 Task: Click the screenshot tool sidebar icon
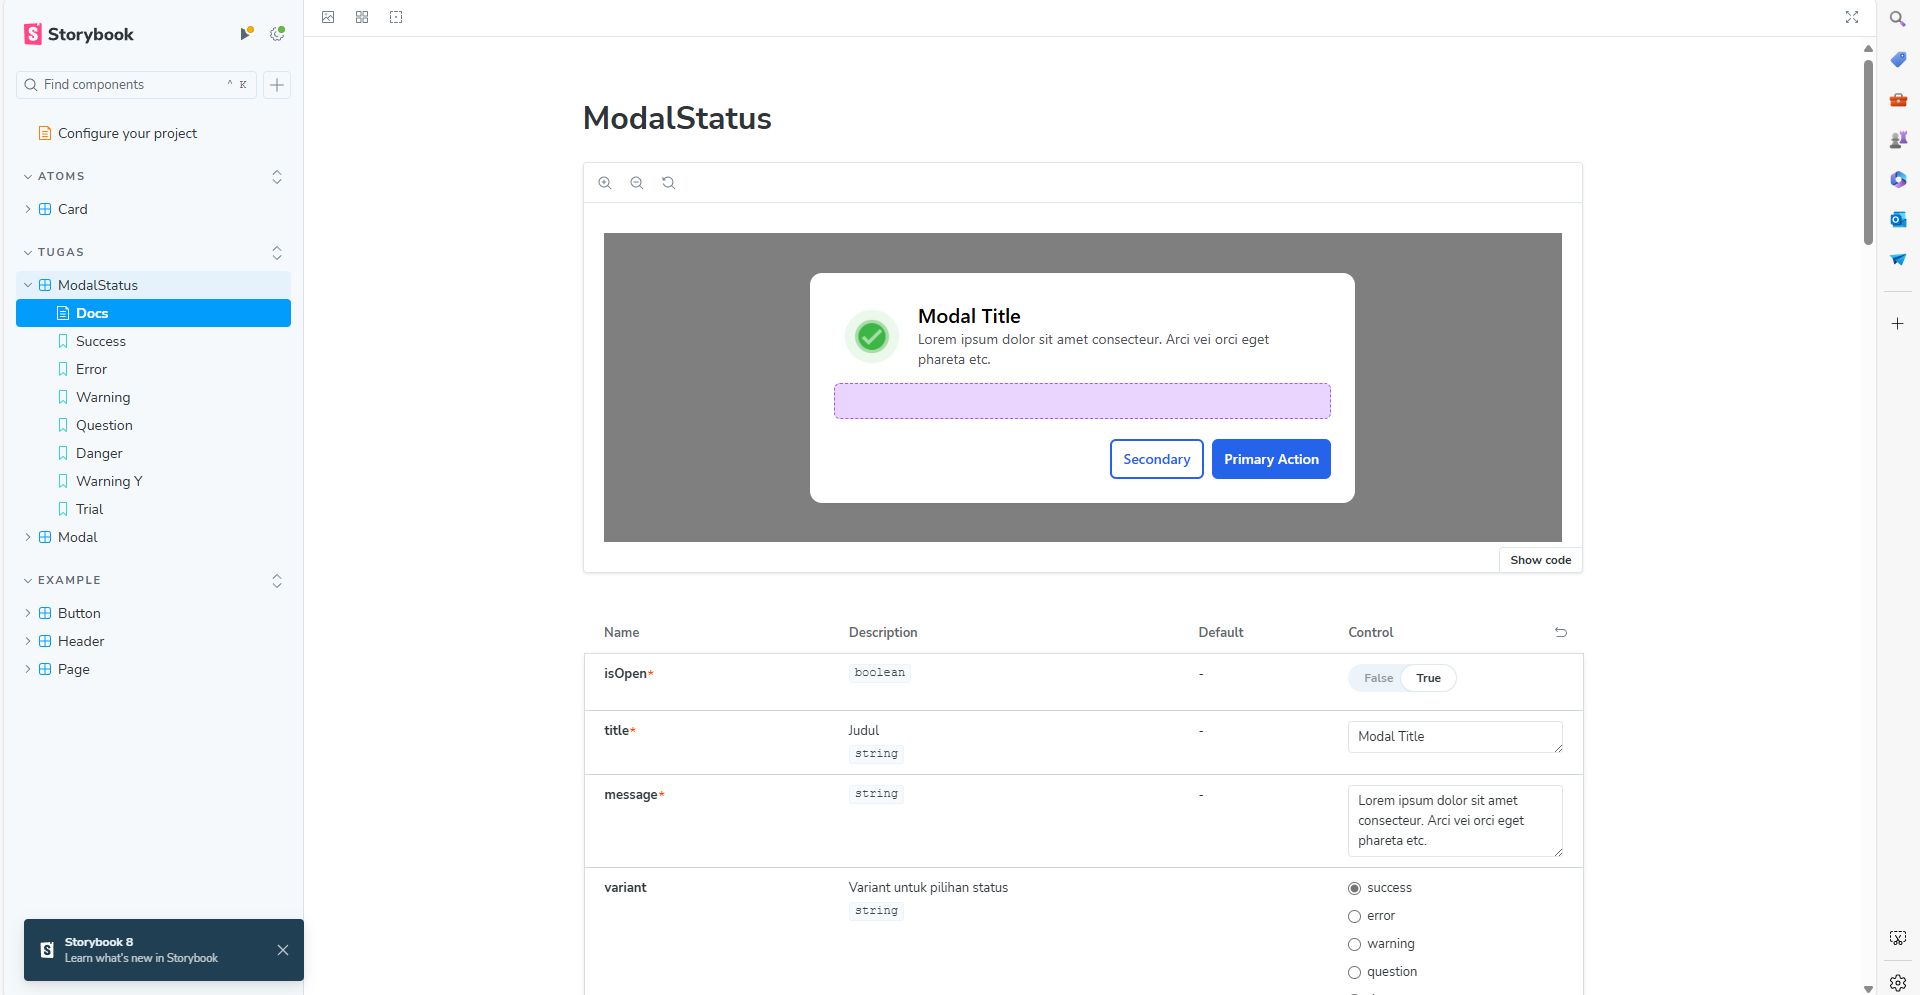coord(1898,938)
